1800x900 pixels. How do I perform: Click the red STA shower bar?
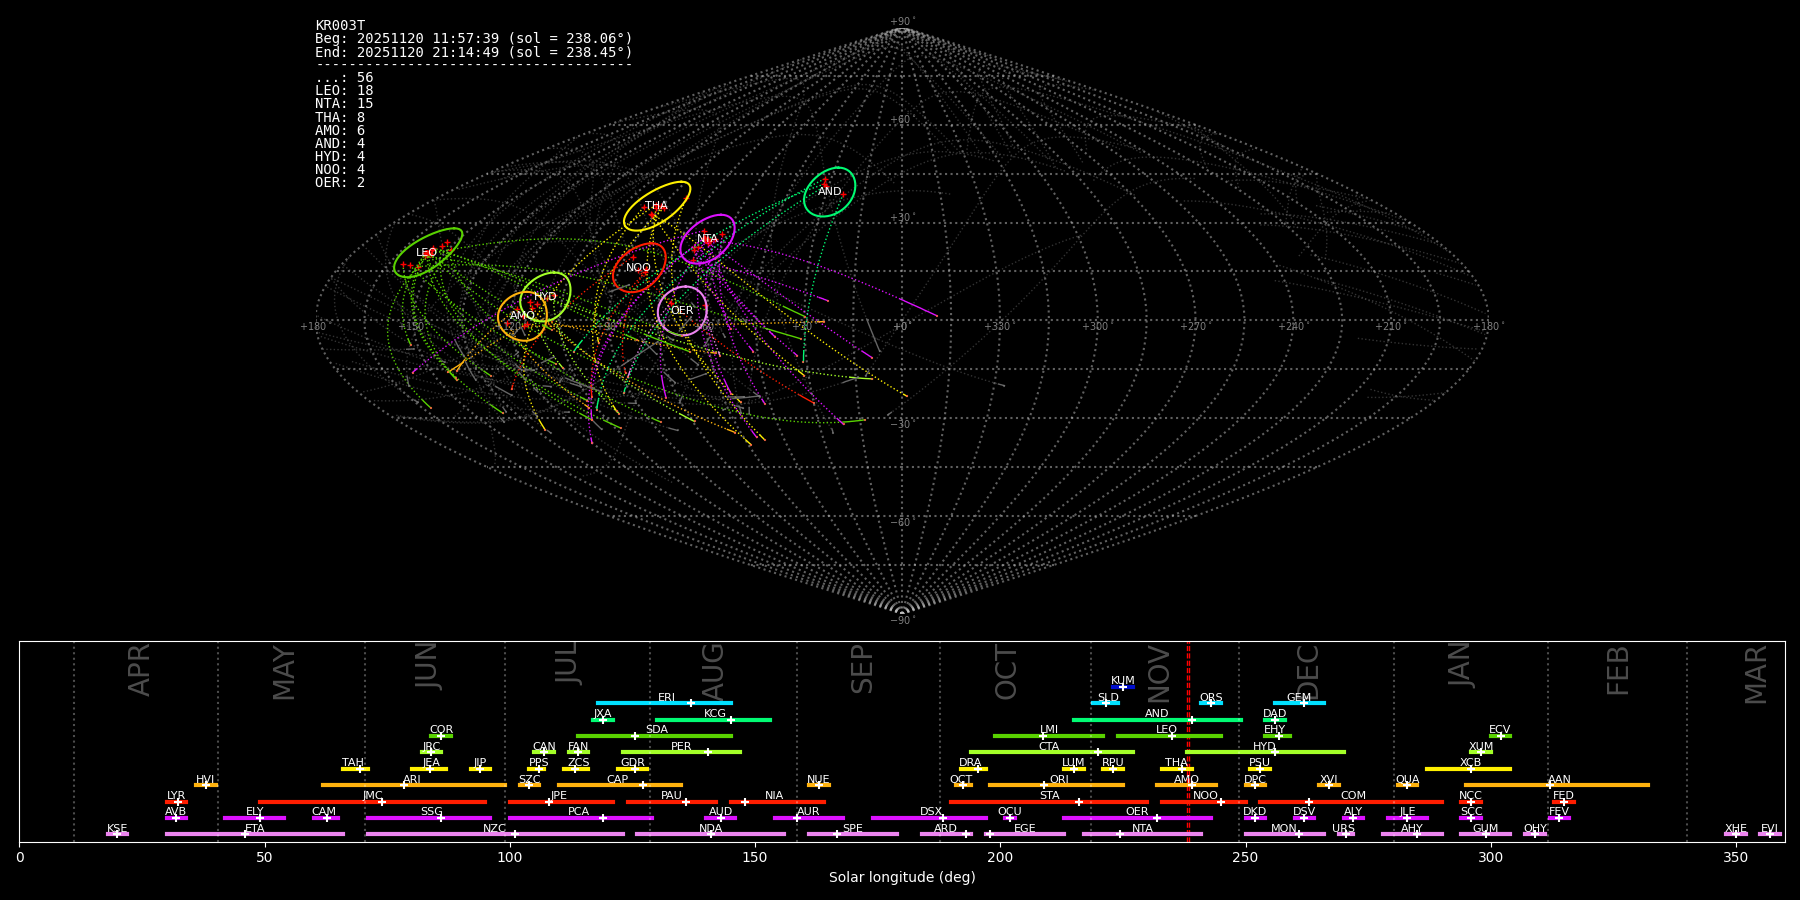click(x=1049, y=801)
